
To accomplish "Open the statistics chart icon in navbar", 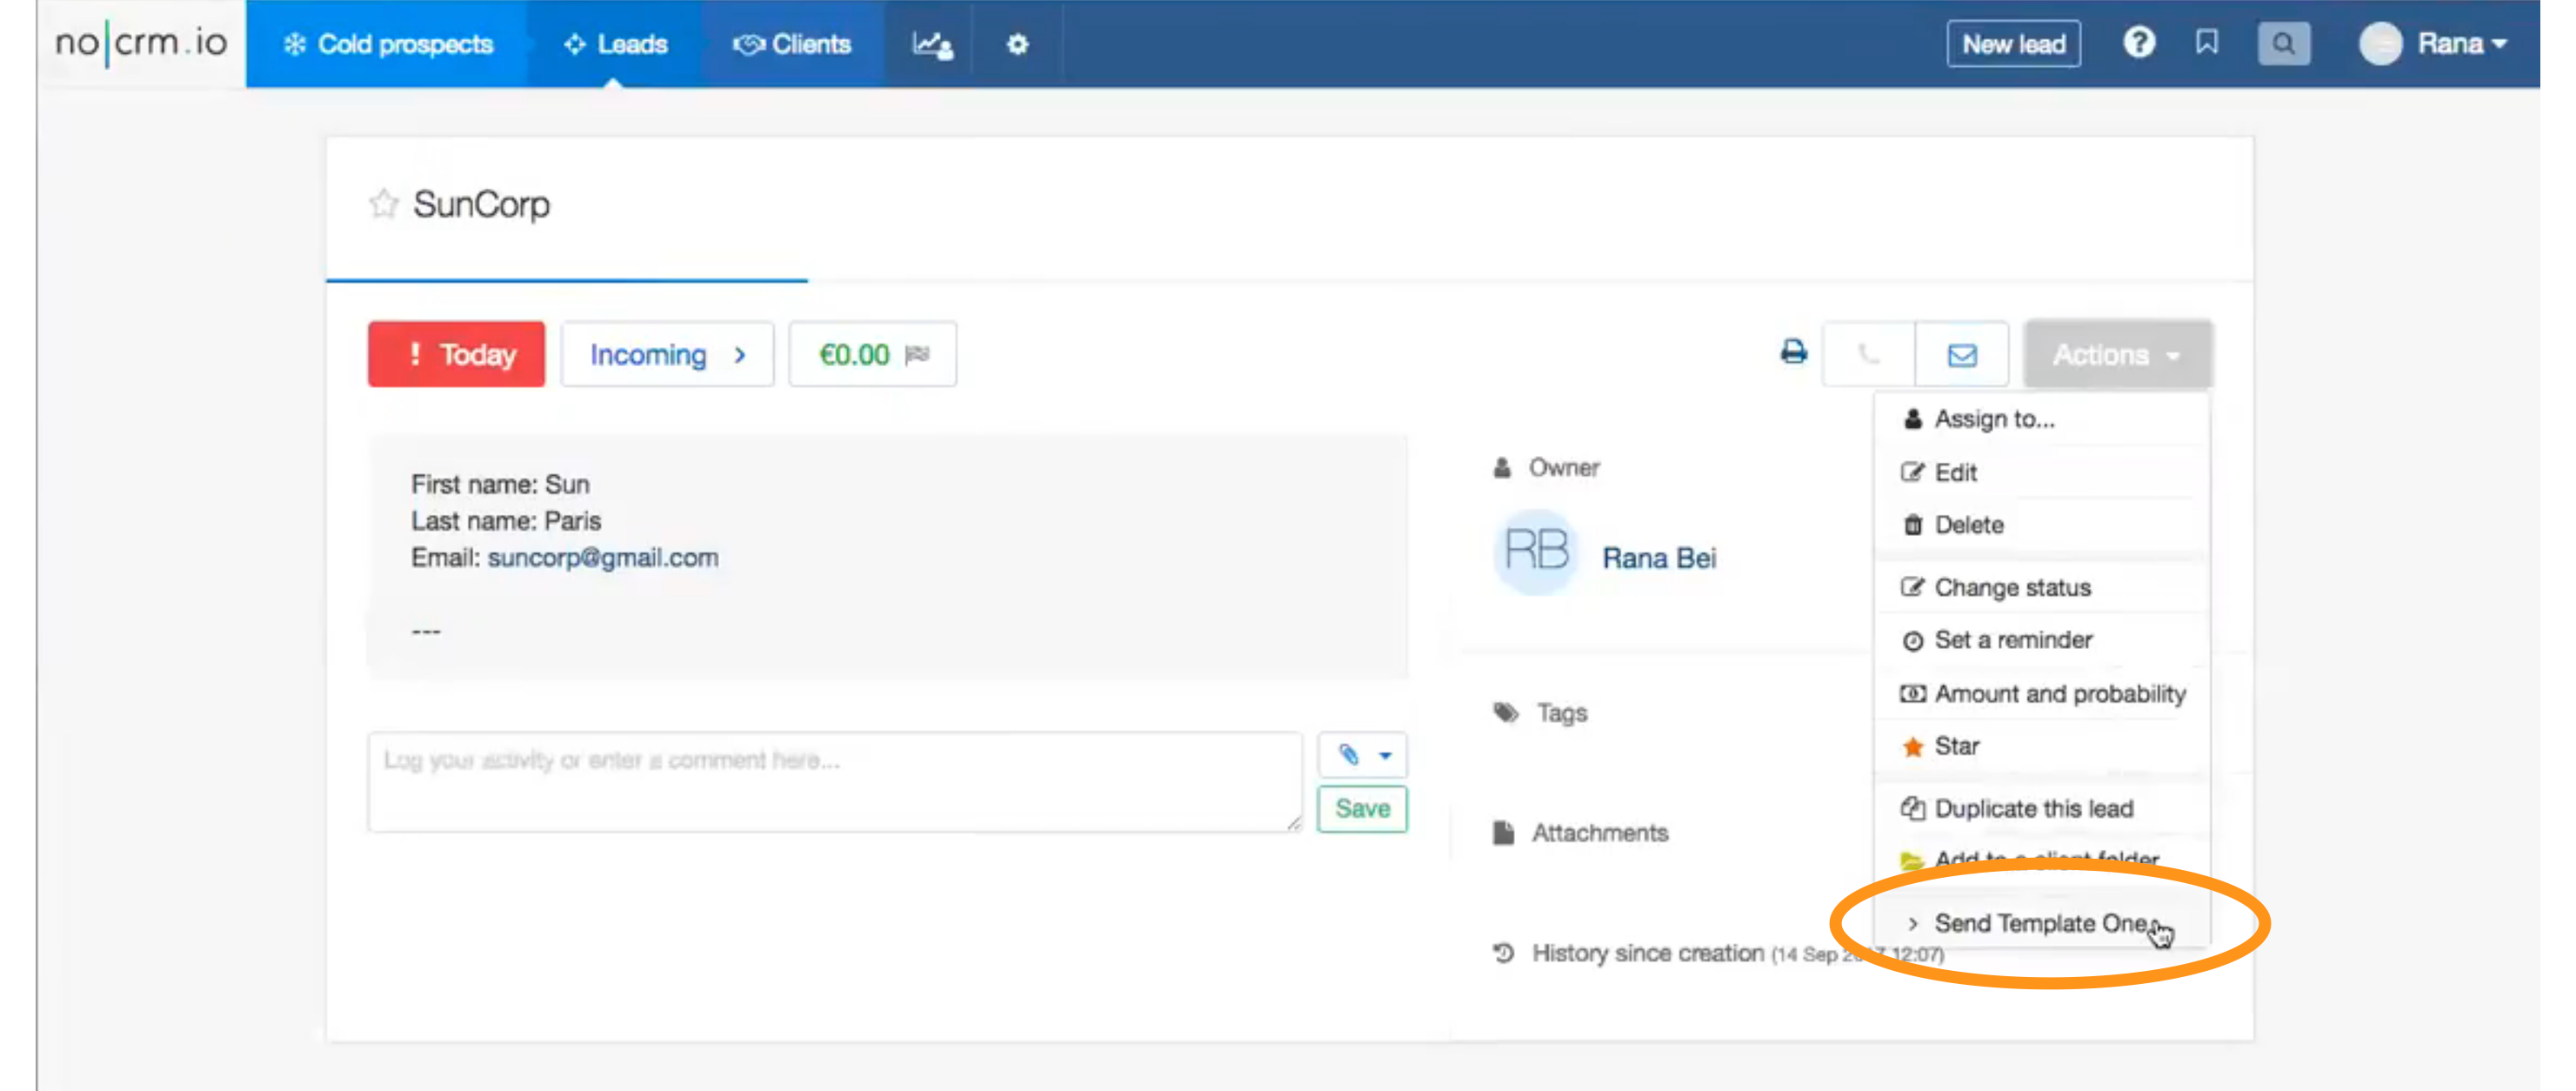I will pyautogui.click(x=931, y=44).
